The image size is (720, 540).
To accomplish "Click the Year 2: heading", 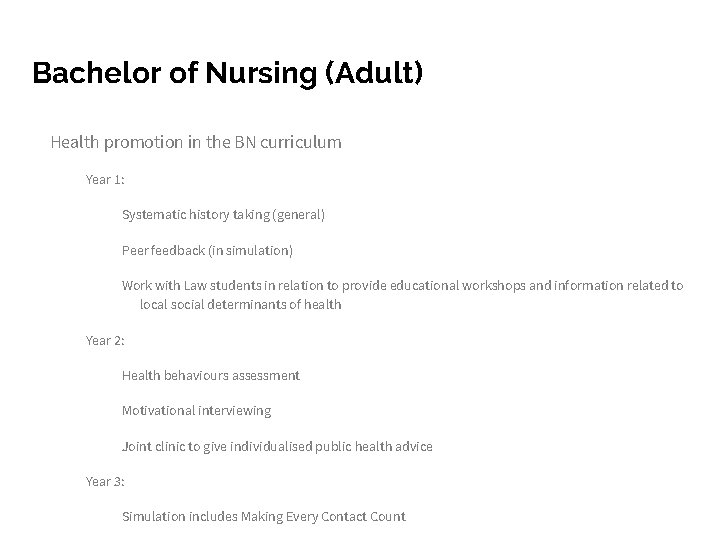I will pyautogui.click(x=105, y=341).
